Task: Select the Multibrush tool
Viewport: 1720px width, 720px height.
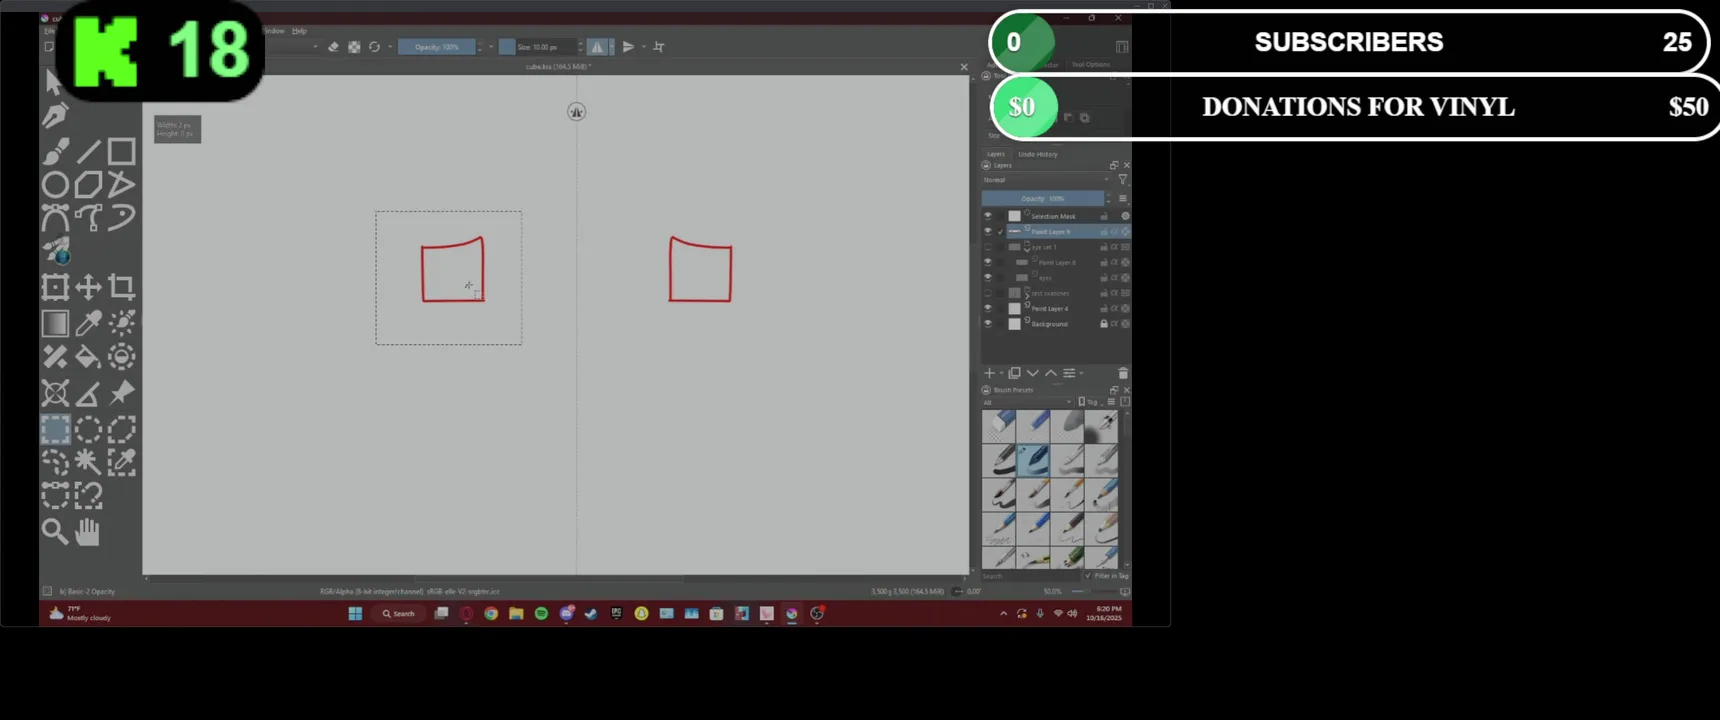Action: click(55, 251)
